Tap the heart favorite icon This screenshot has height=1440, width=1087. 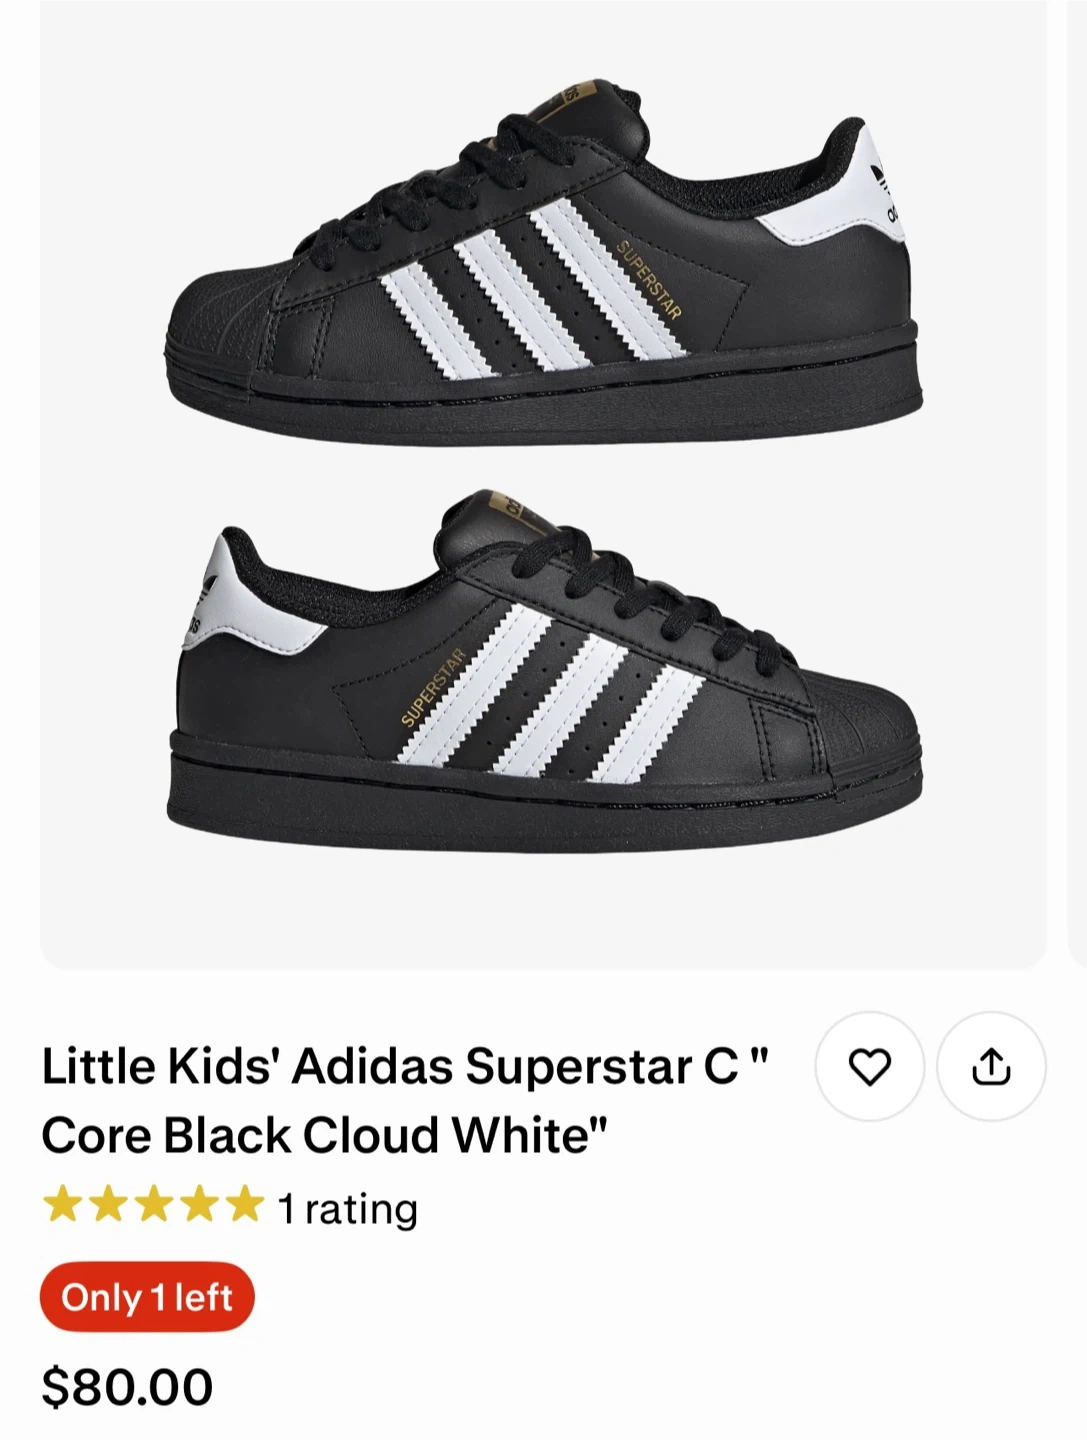[x=869, y=1066]
